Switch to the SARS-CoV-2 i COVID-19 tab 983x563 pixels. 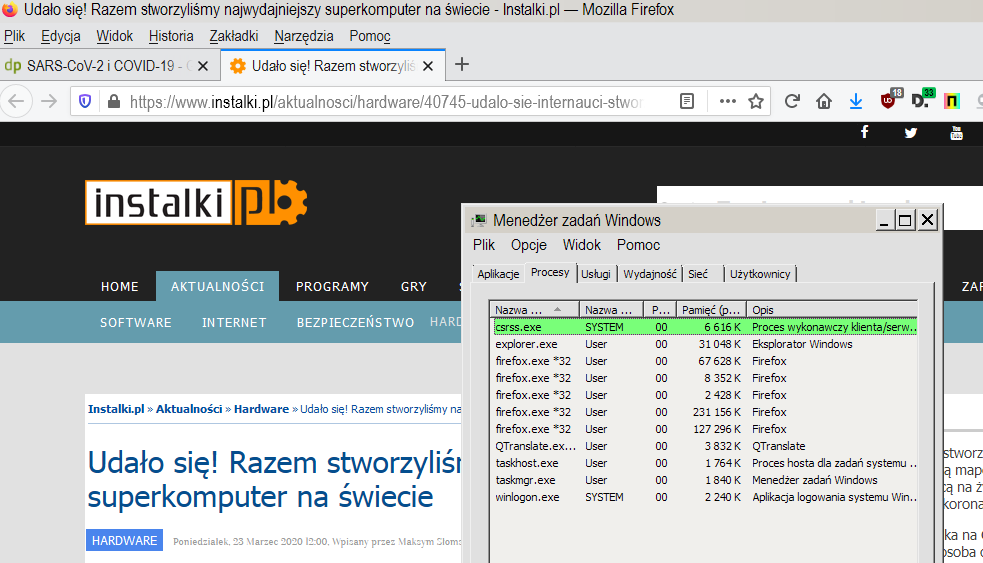pyautogui.click(x=110, y=66)
